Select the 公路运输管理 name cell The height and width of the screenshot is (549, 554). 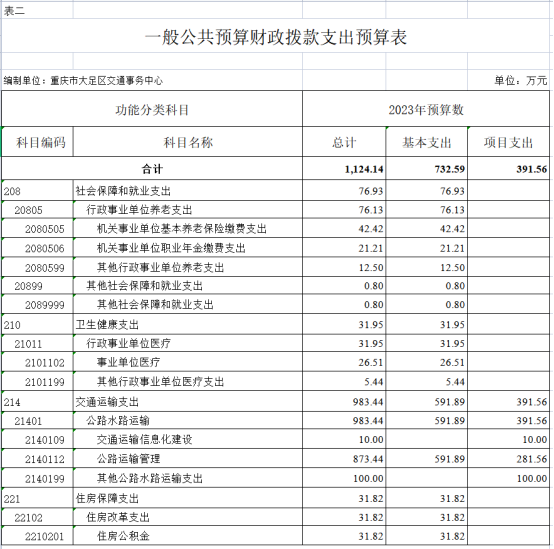[x=188, y=459]
